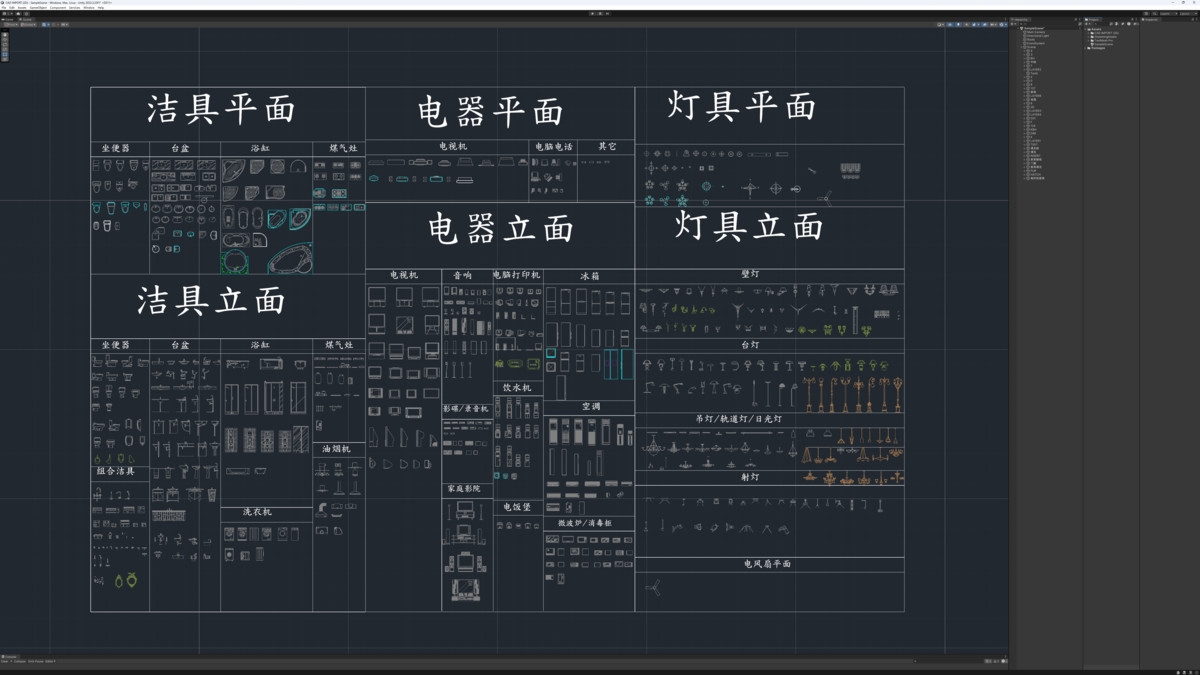Open Scene draw mode dropdown
Screen dimensions: 1200x675
coord(940,24)
